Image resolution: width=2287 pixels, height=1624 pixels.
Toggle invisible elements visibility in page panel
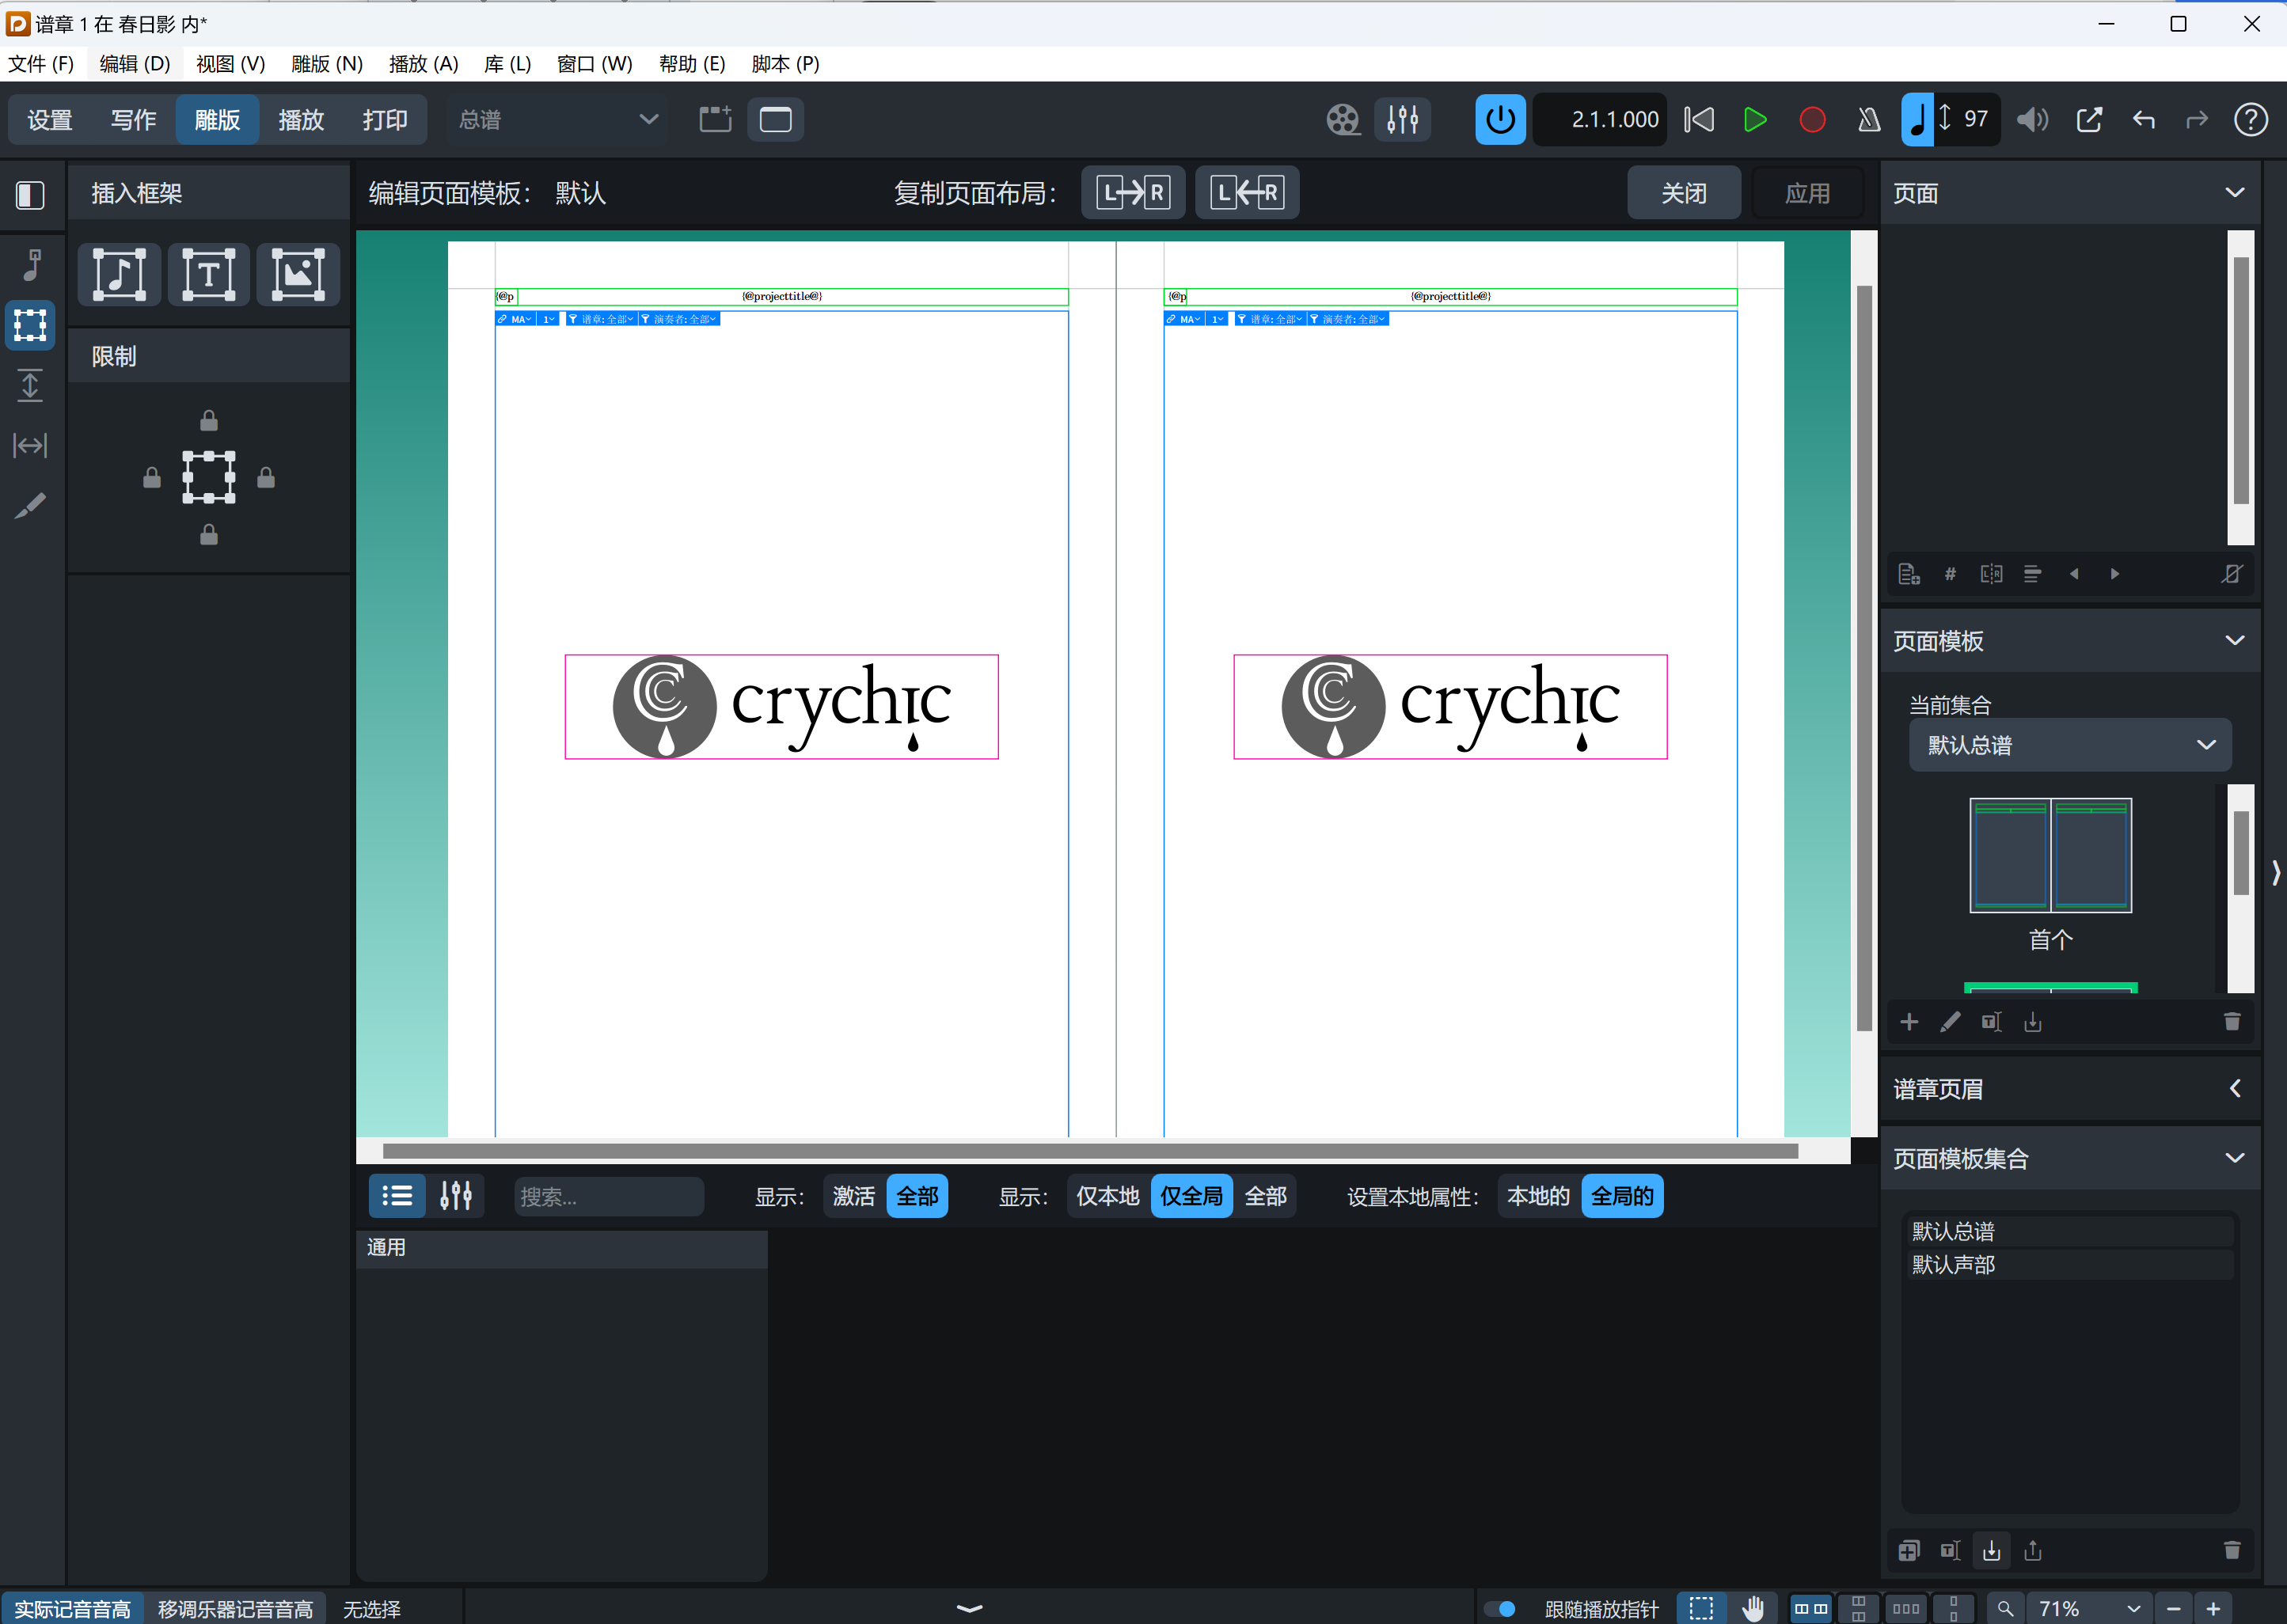click(2233, 573)
